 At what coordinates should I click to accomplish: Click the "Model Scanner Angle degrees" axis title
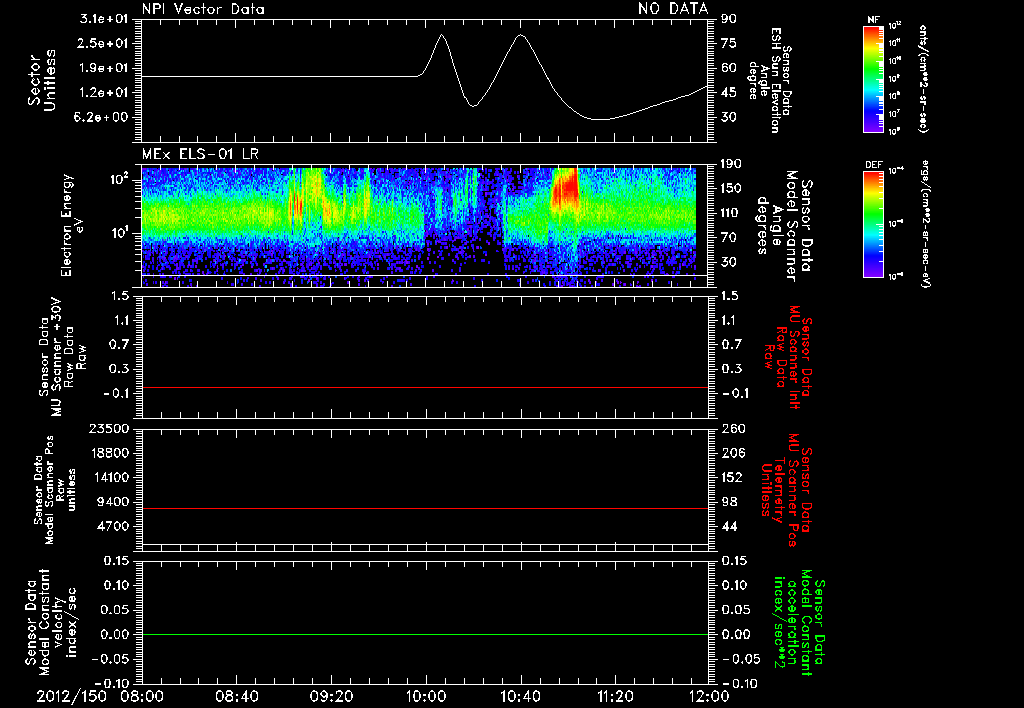pyautogui.click(x=784, y=225)
